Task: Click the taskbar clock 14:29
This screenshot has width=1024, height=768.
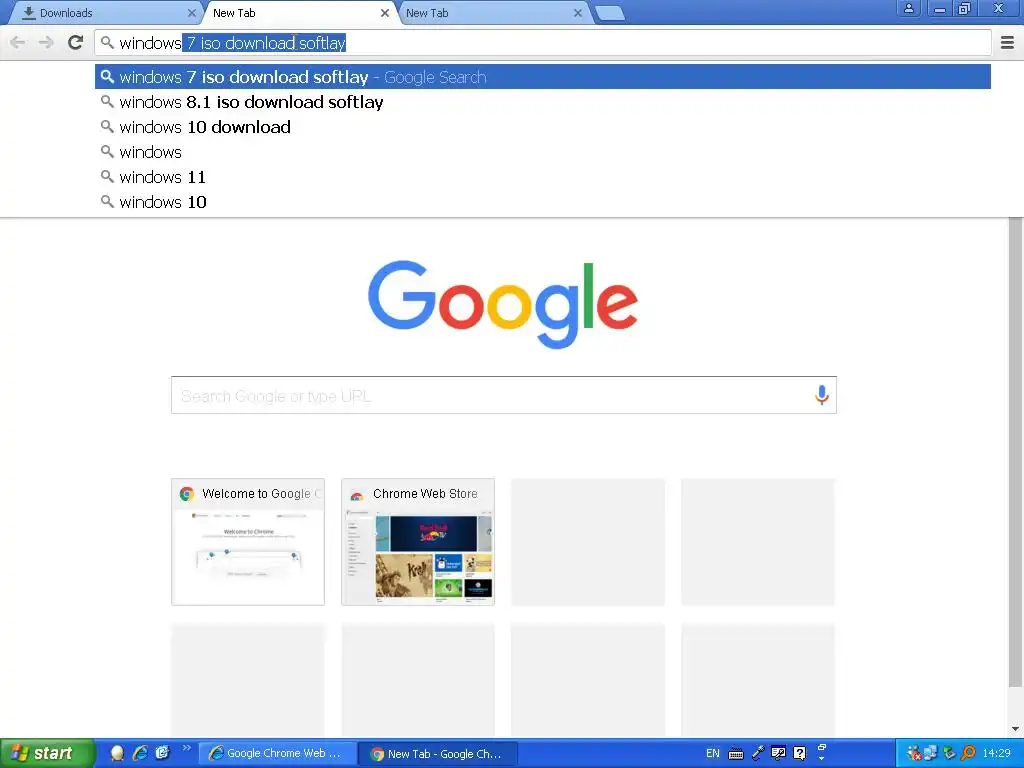Action: tap(996, 754)
